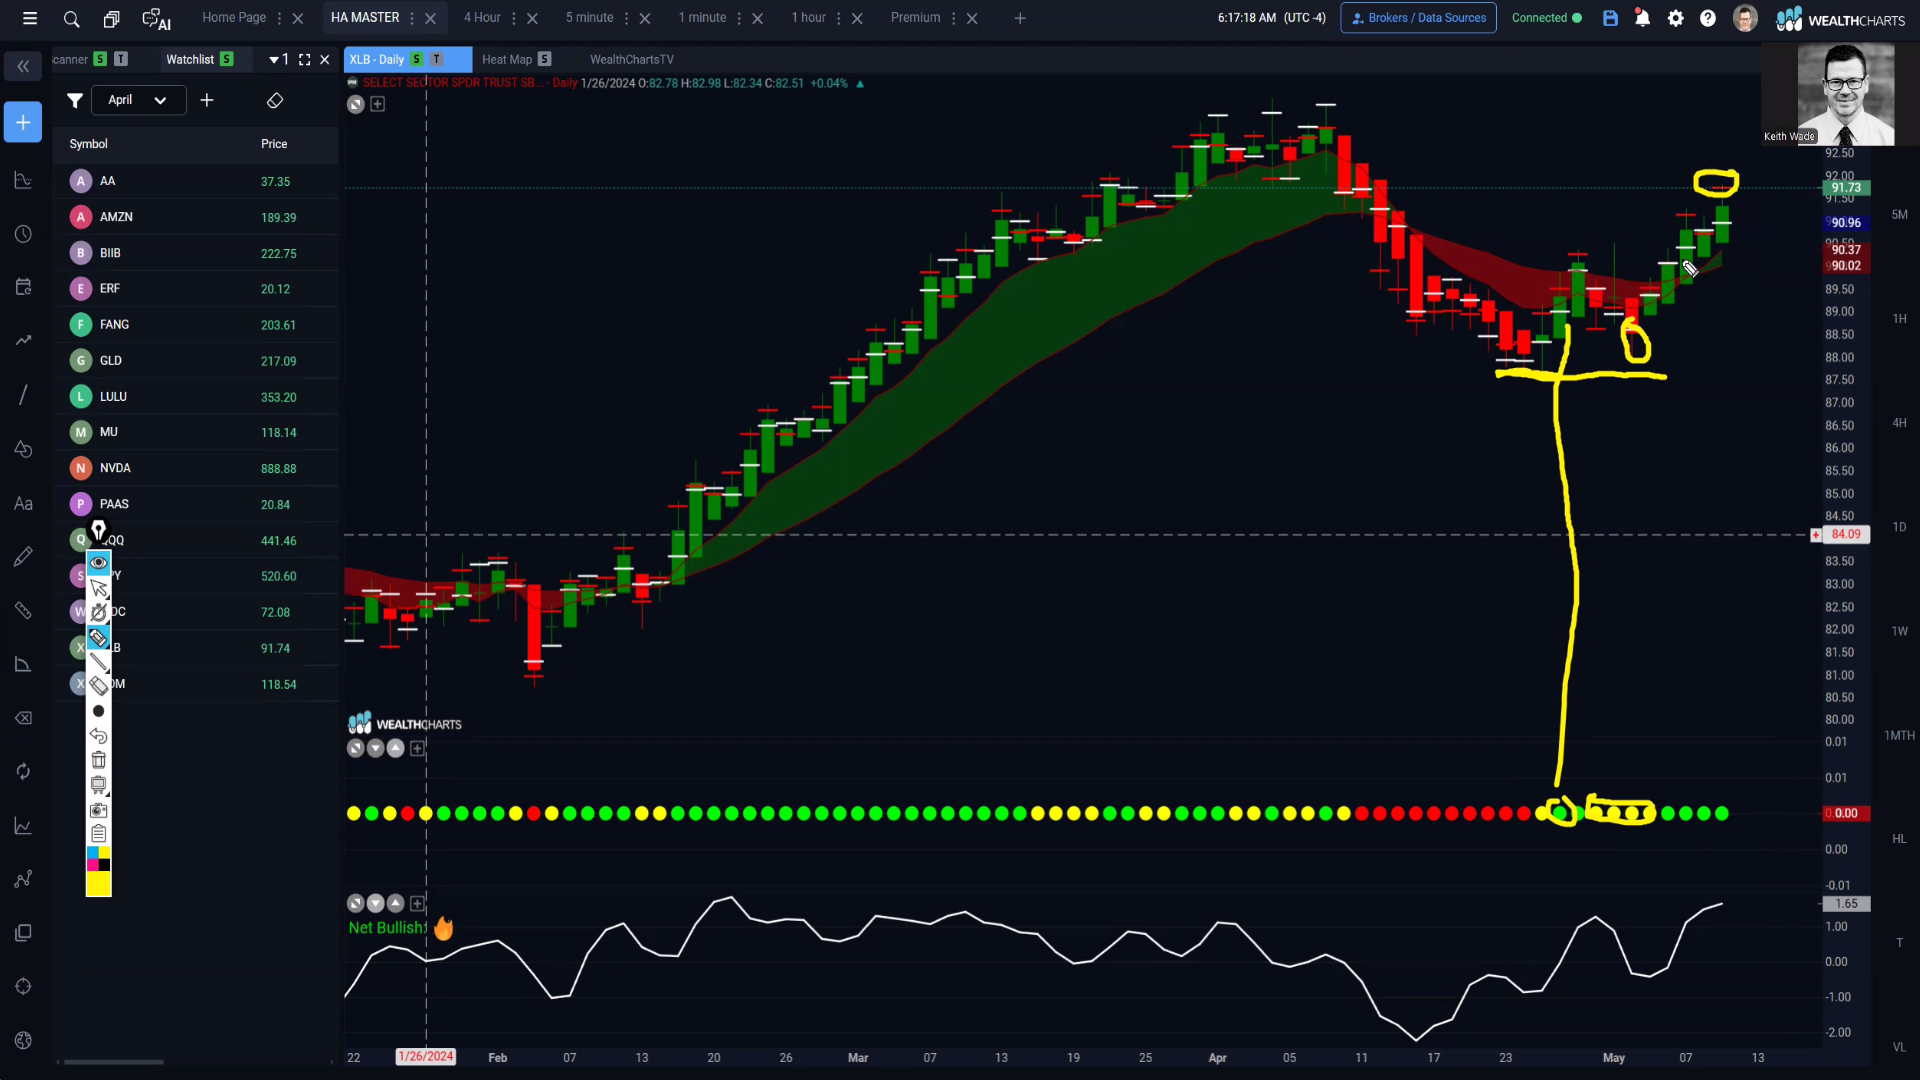The width and height of the screenshot is (1920, 1080).
Task: Select the 4H timeframe on right edge
Action: tap(1899, 423)
